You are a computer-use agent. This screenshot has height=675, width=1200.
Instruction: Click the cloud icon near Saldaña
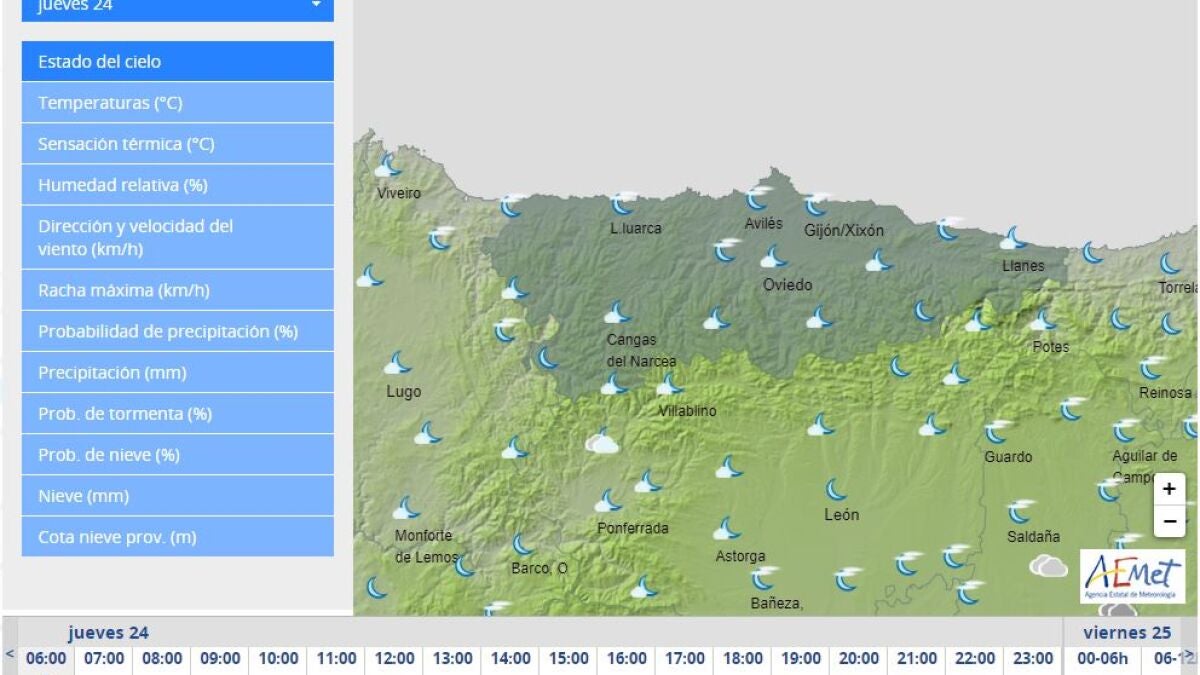[x=1048, y=566]
